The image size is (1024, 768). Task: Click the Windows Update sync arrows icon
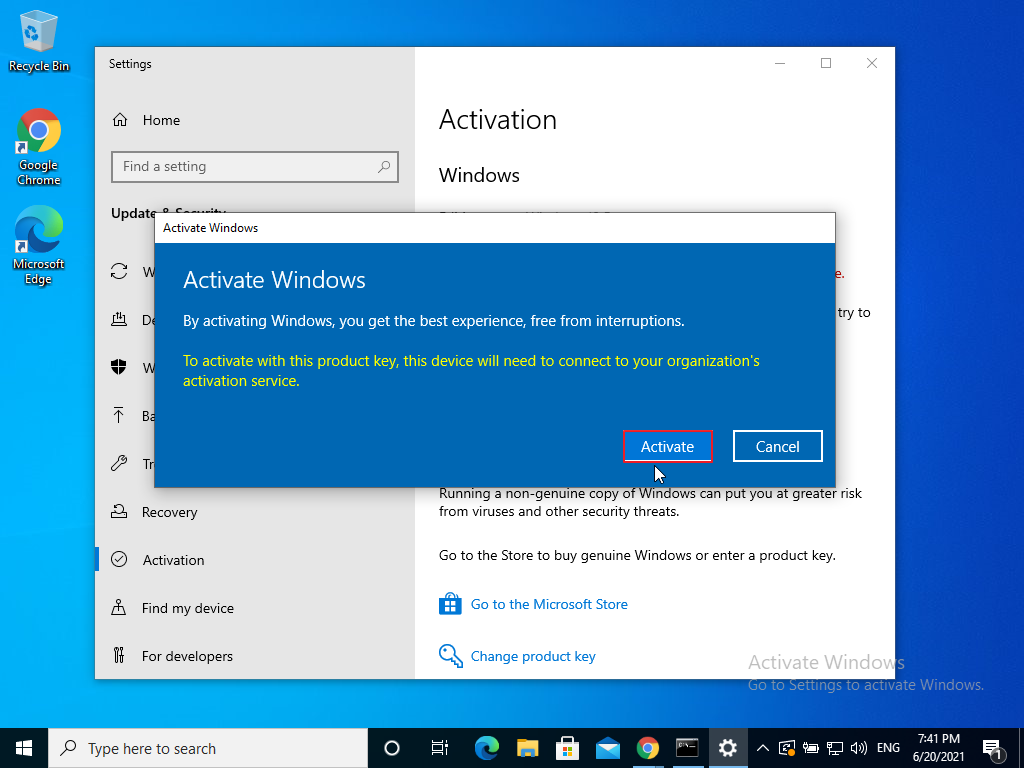[119, 271]
